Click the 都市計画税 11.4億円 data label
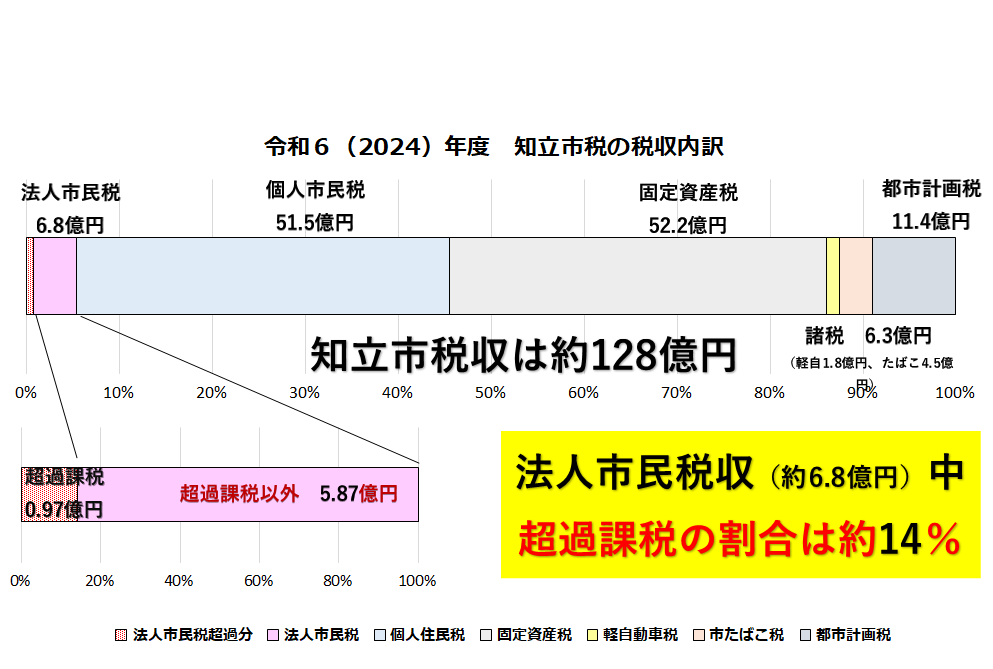993x669 pixels. (931, 205)
